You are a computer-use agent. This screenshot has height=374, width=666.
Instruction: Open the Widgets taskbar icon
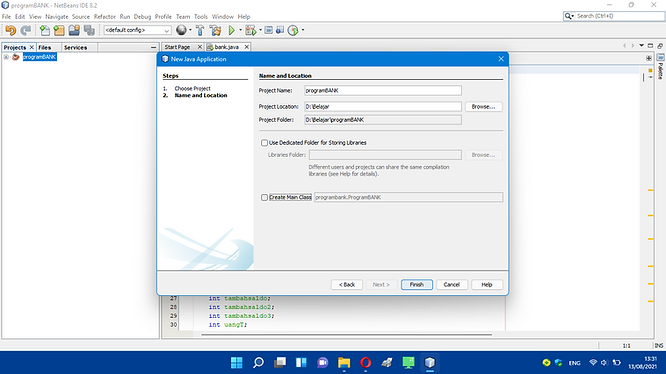pos(301,363)
